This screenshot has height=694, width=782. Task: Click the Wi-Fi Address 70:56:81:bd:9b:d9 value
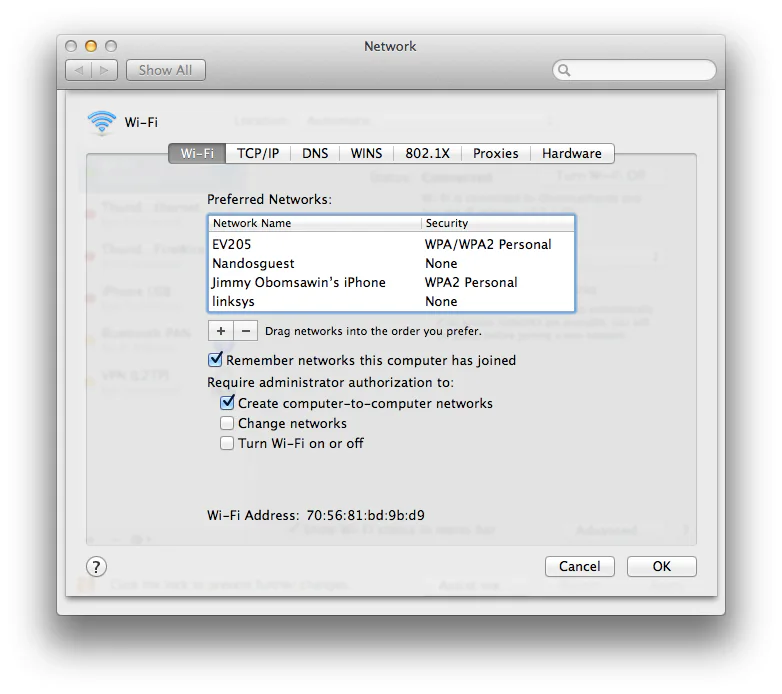coord(366,515)
